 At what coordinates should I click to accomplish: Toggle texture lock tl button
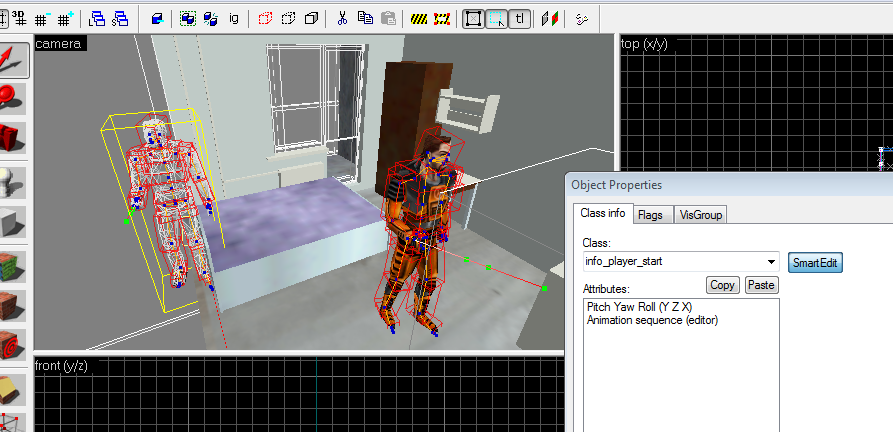(x=520, y=18)
